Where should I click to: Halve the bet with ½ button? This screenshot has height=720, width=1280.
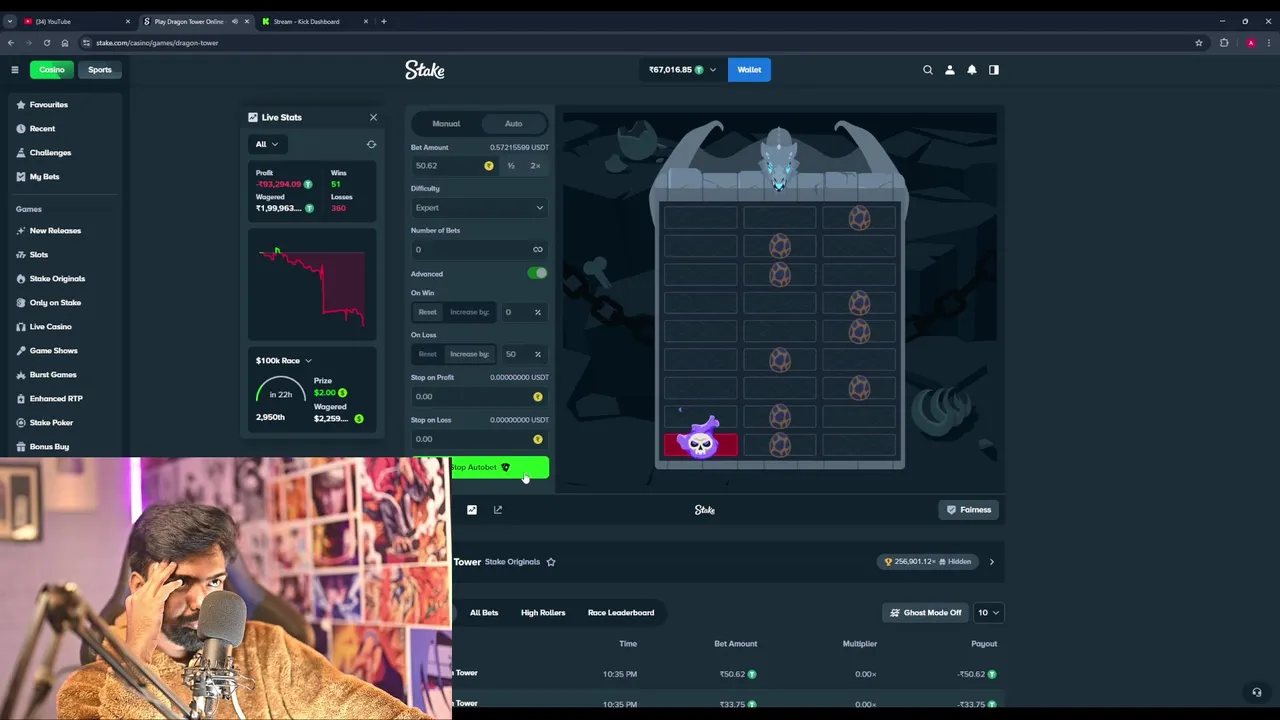(x=511, y=166)
